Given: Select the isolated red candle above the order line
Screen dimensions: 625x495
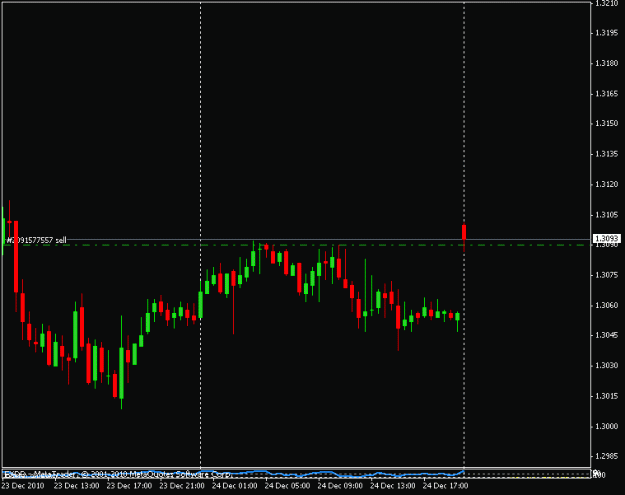Looking at the screenshot, I should pyautogui.click(x=464, y=232).
